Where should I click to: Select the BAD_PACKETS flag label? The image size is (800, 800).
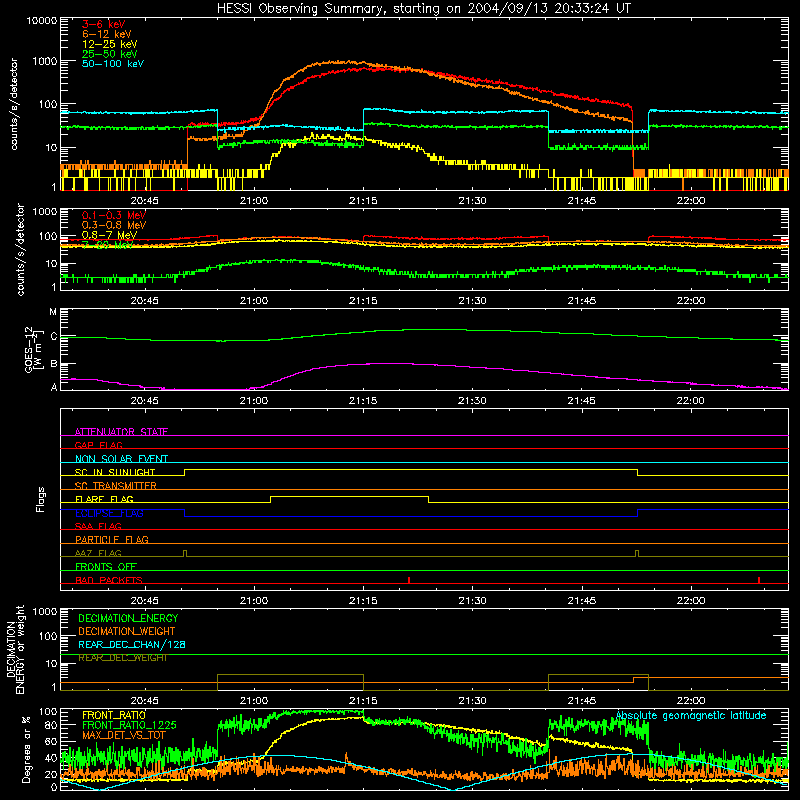coord(109,580)
